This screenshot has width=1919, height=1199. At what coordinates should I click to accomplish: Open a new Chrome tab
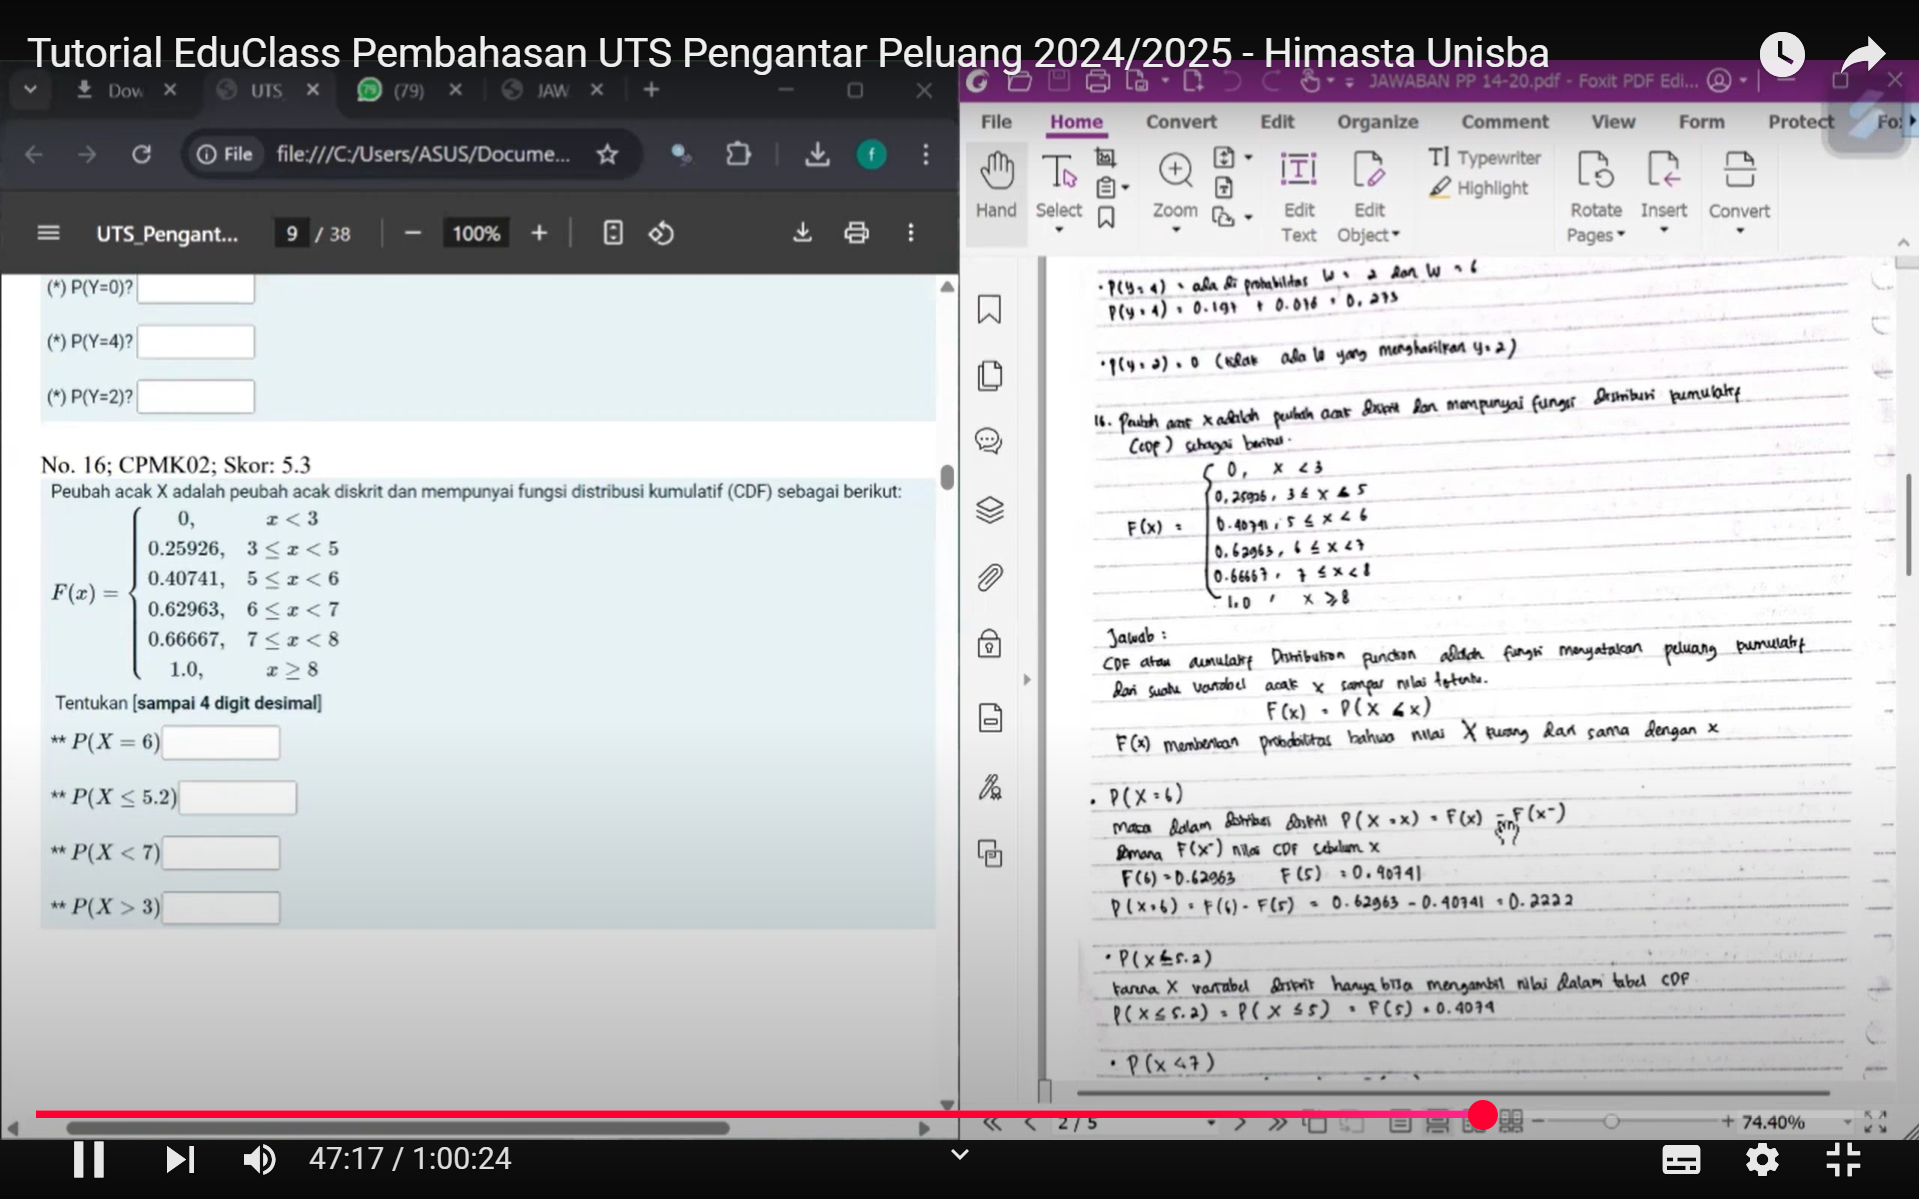click(651, 90)
